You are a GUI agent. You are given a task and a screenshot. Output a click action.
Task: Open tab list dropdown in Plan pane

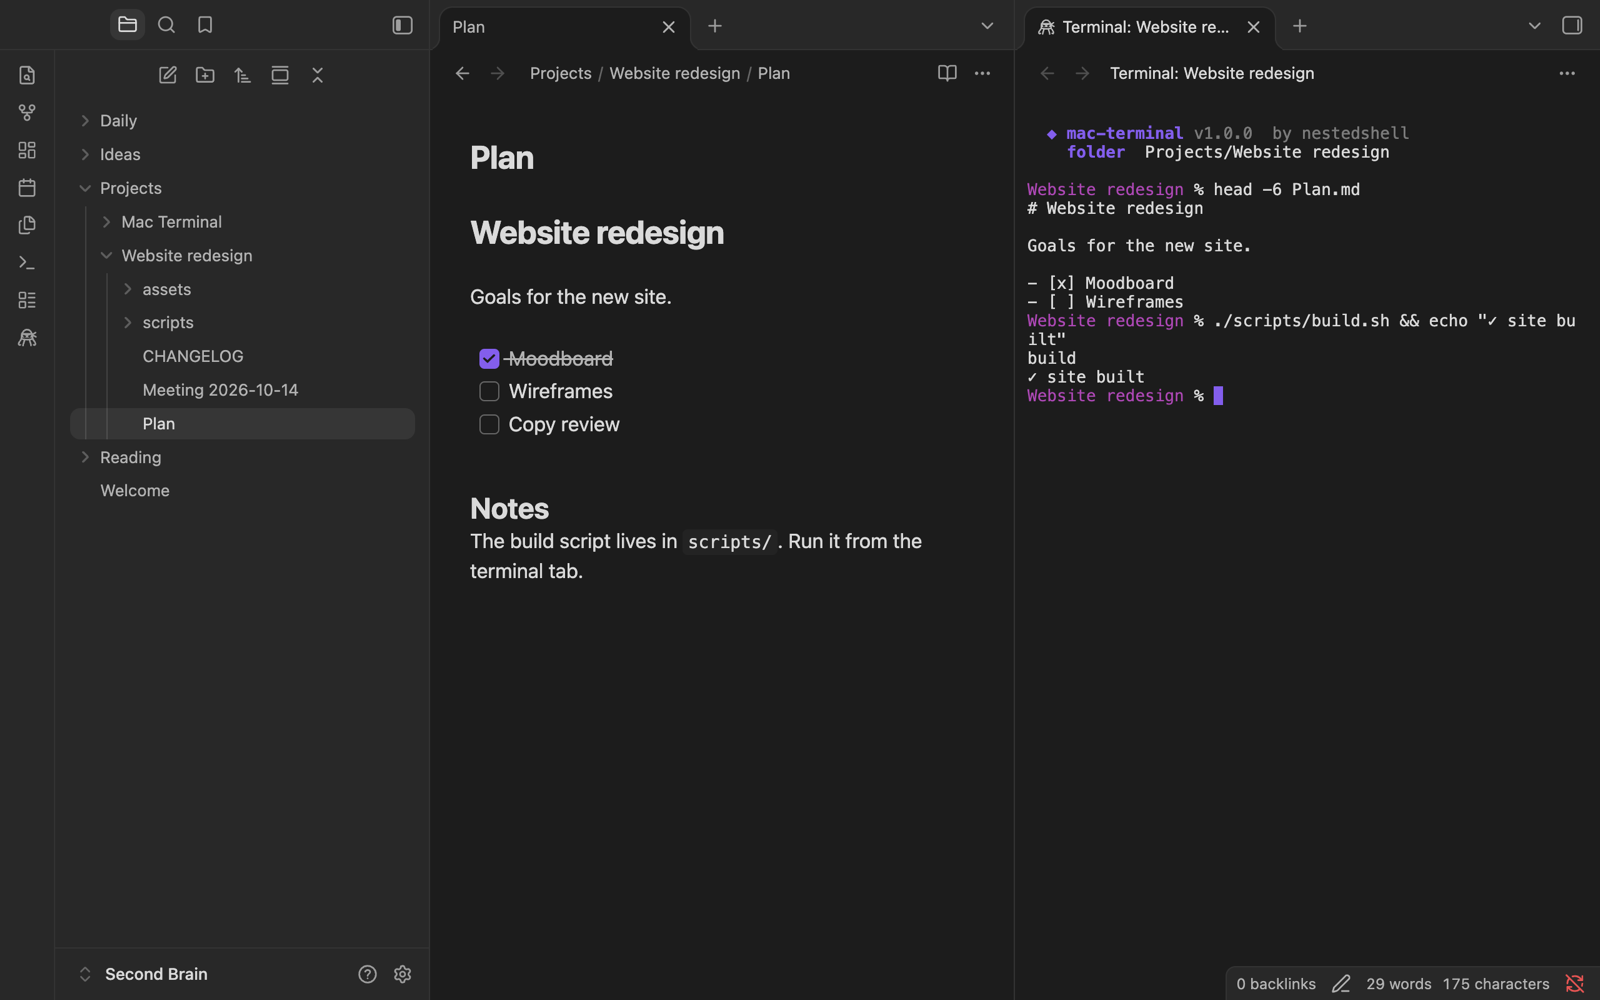tap(987, 26)
